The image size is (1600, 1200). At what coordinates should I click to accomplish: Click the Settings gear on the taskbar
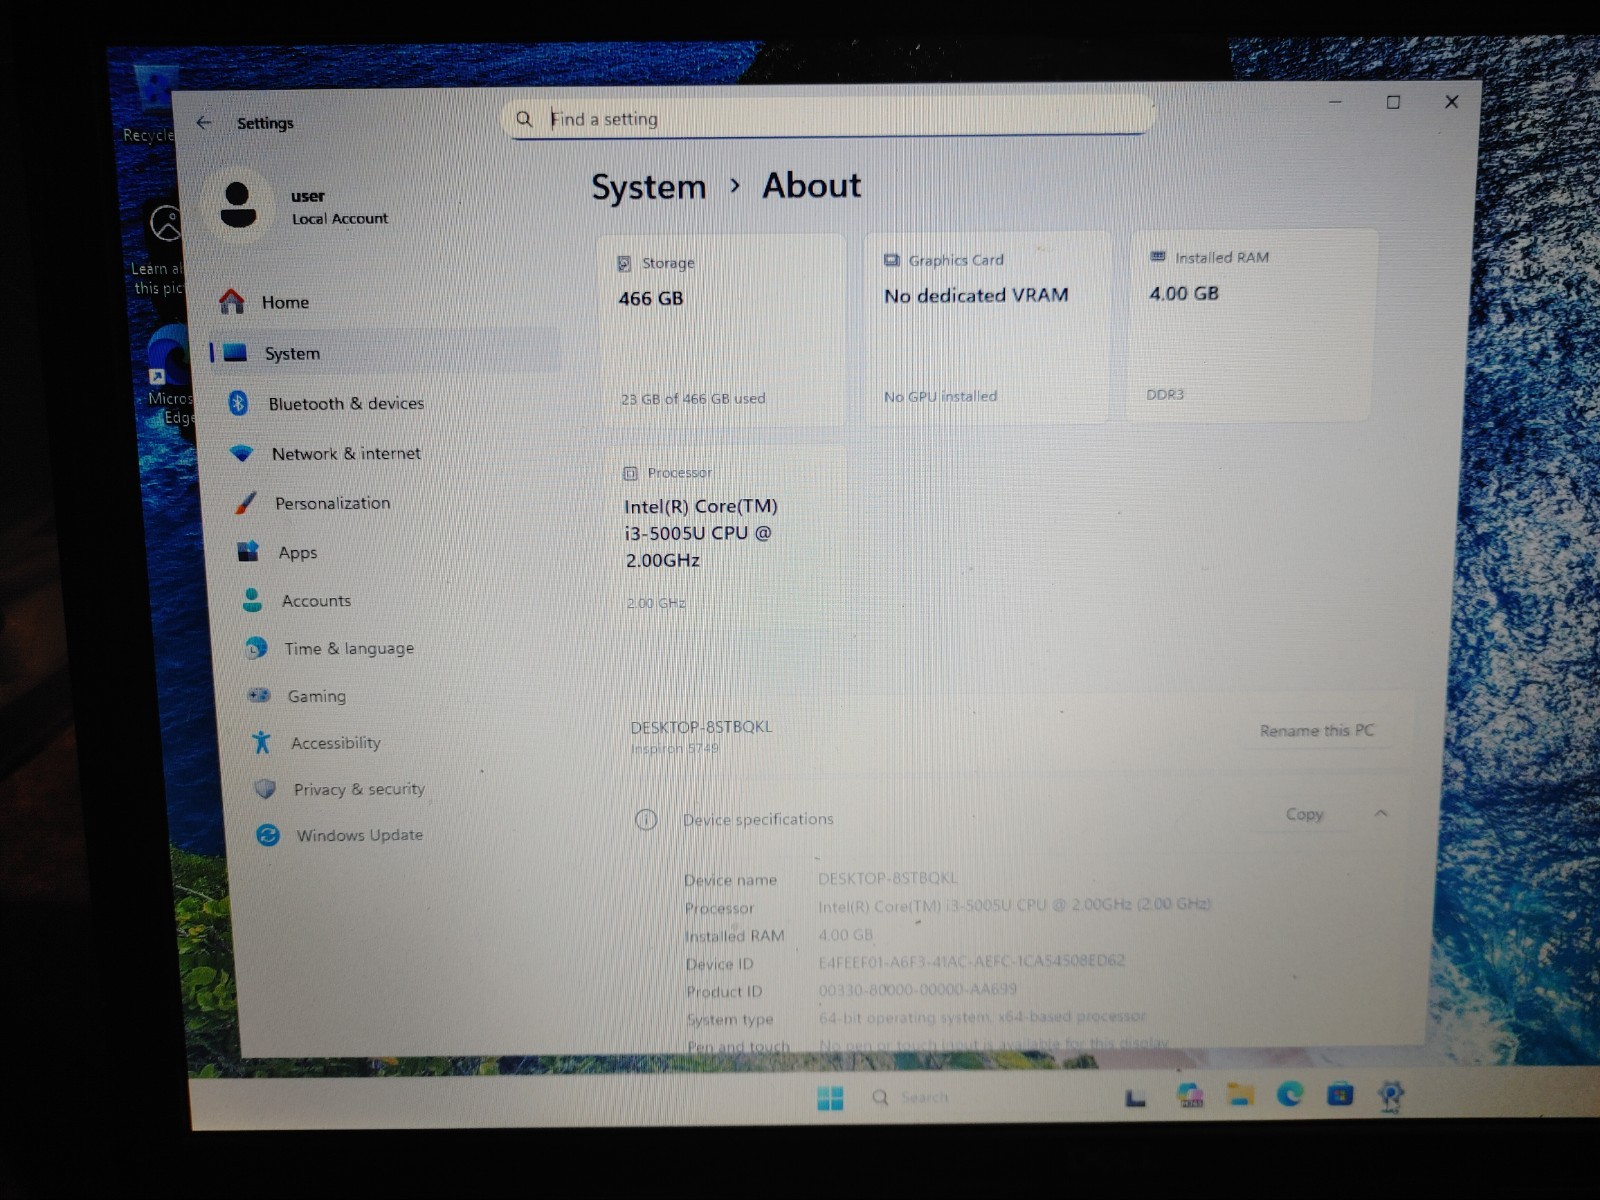[x=1391, y=1095]
